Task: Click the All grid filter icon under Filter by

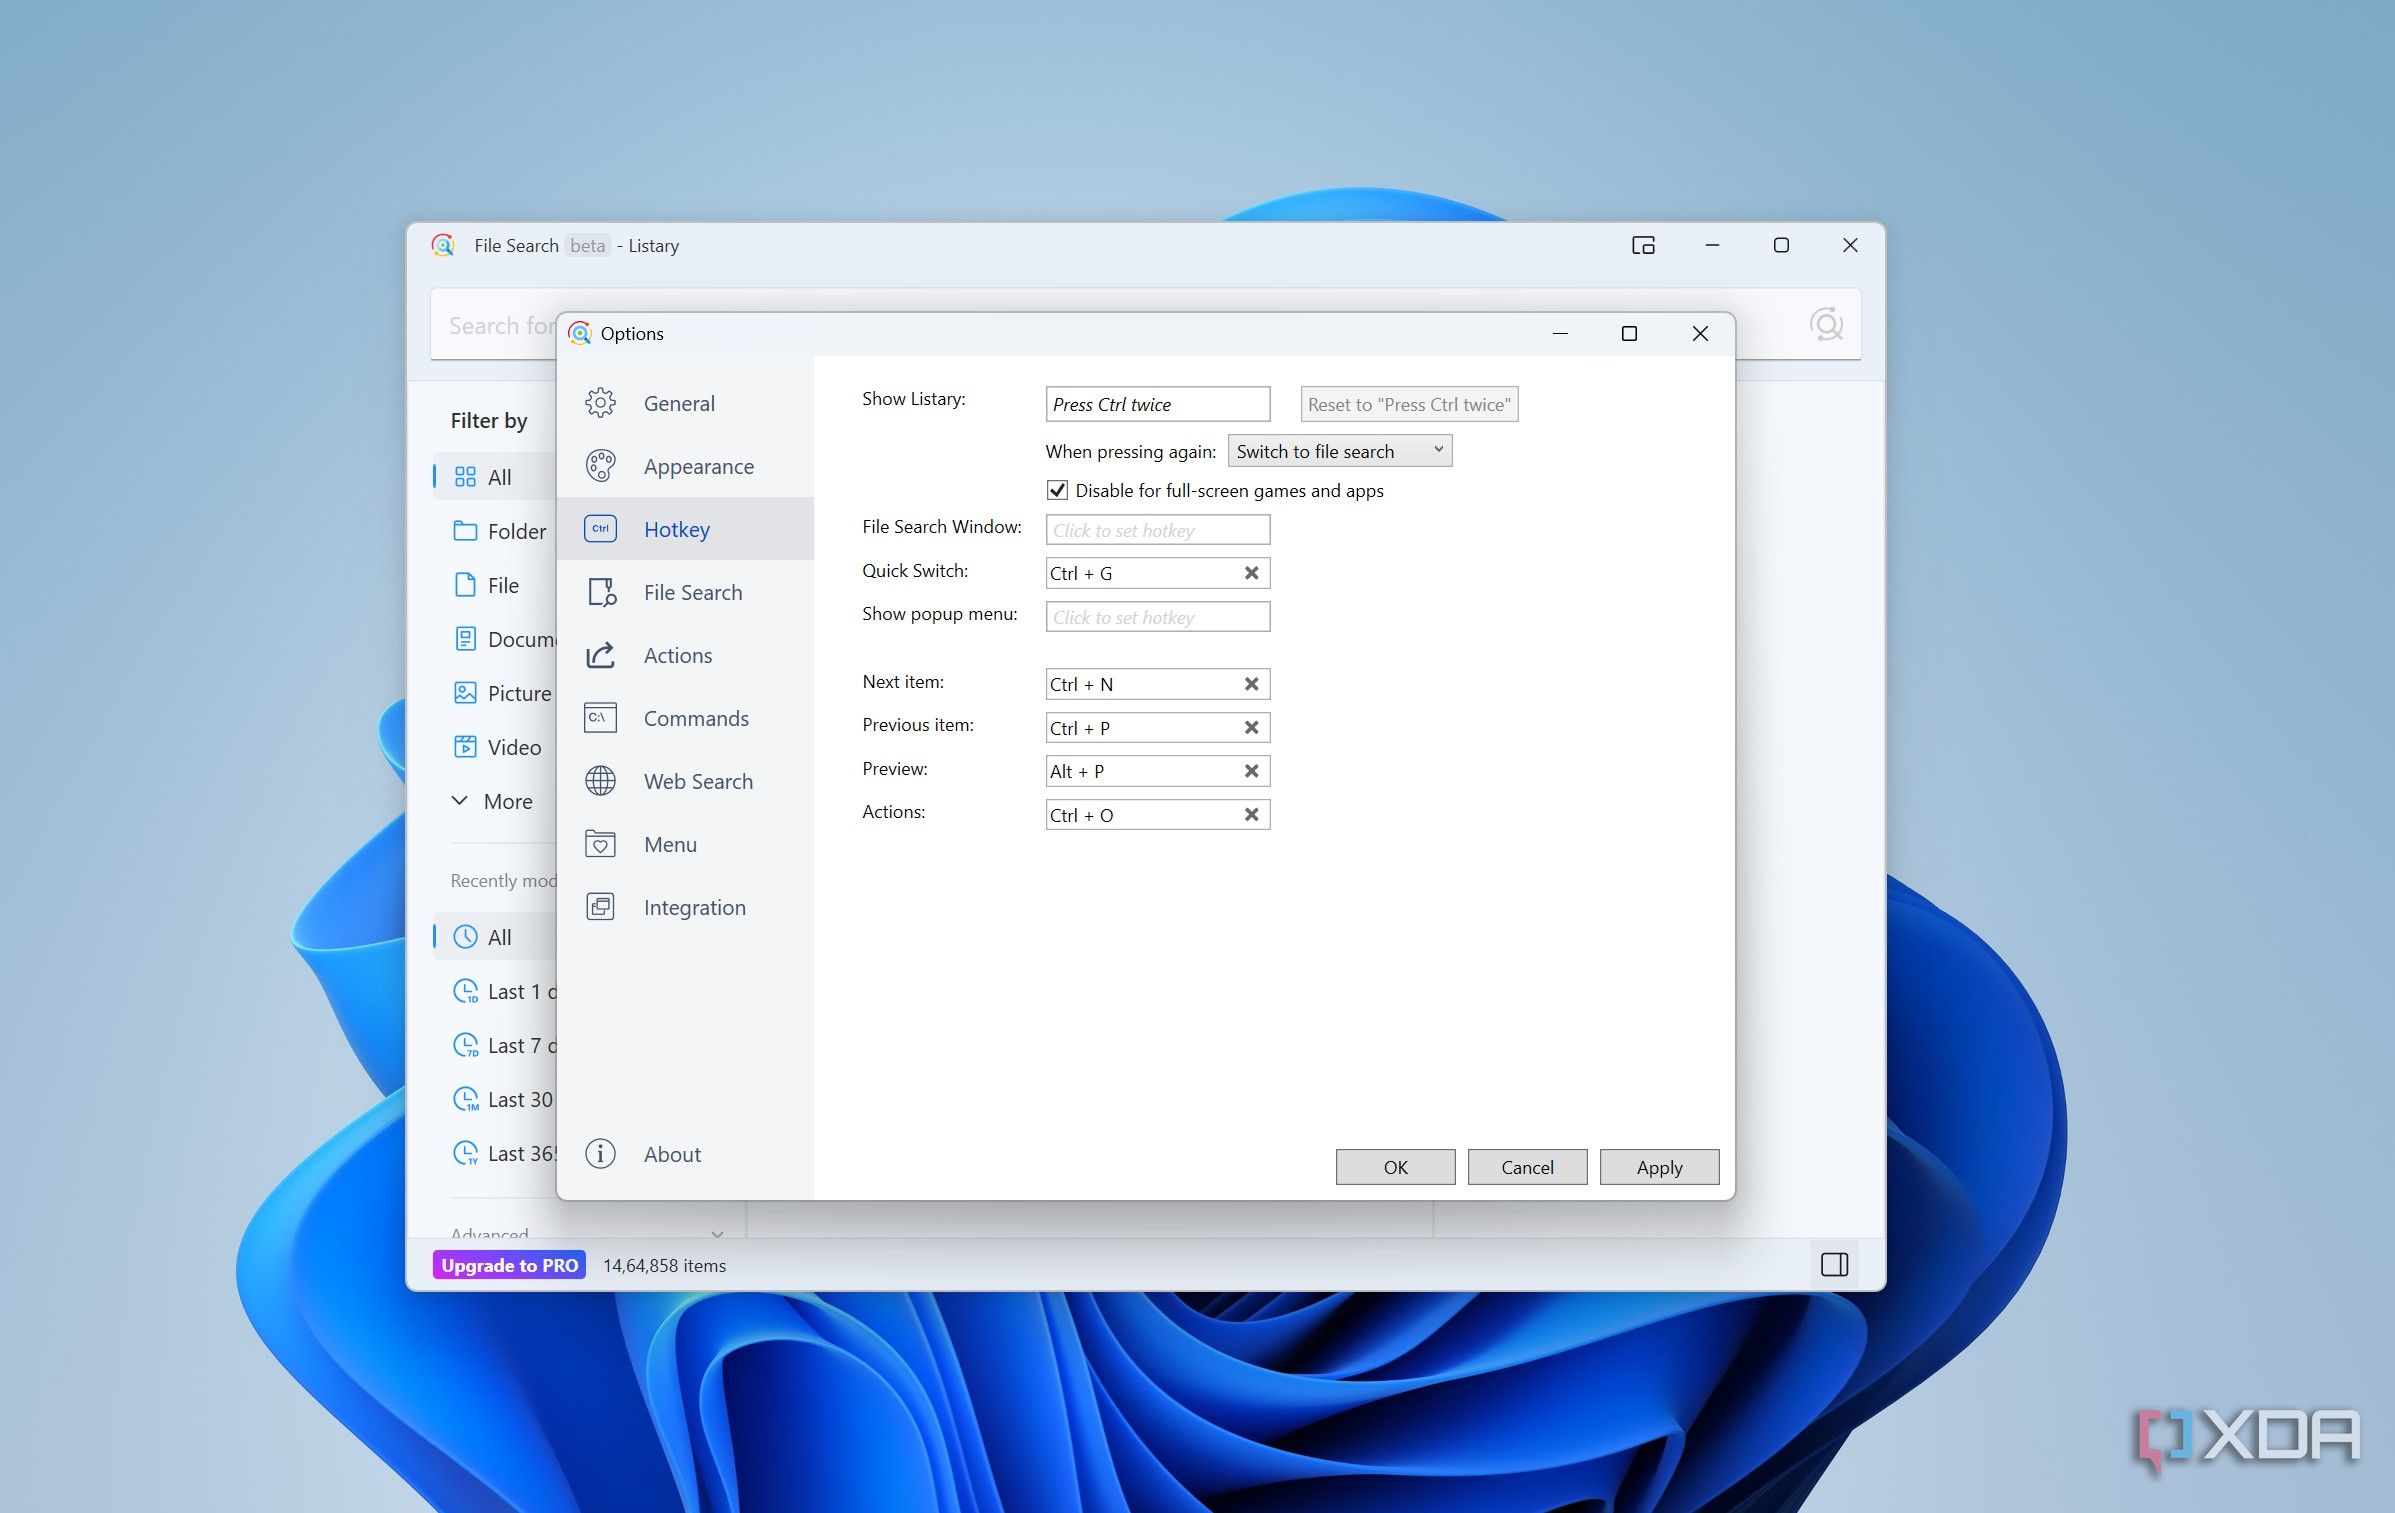Action: click(465, 477)
